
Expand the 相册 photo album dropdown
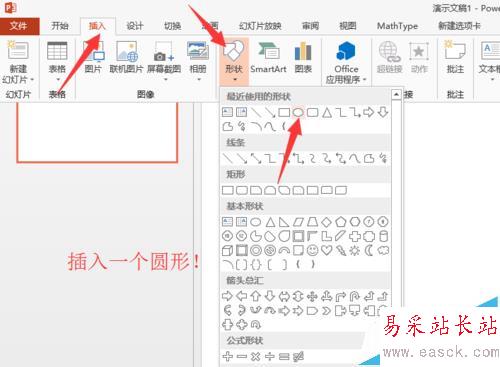coord(199,80)
